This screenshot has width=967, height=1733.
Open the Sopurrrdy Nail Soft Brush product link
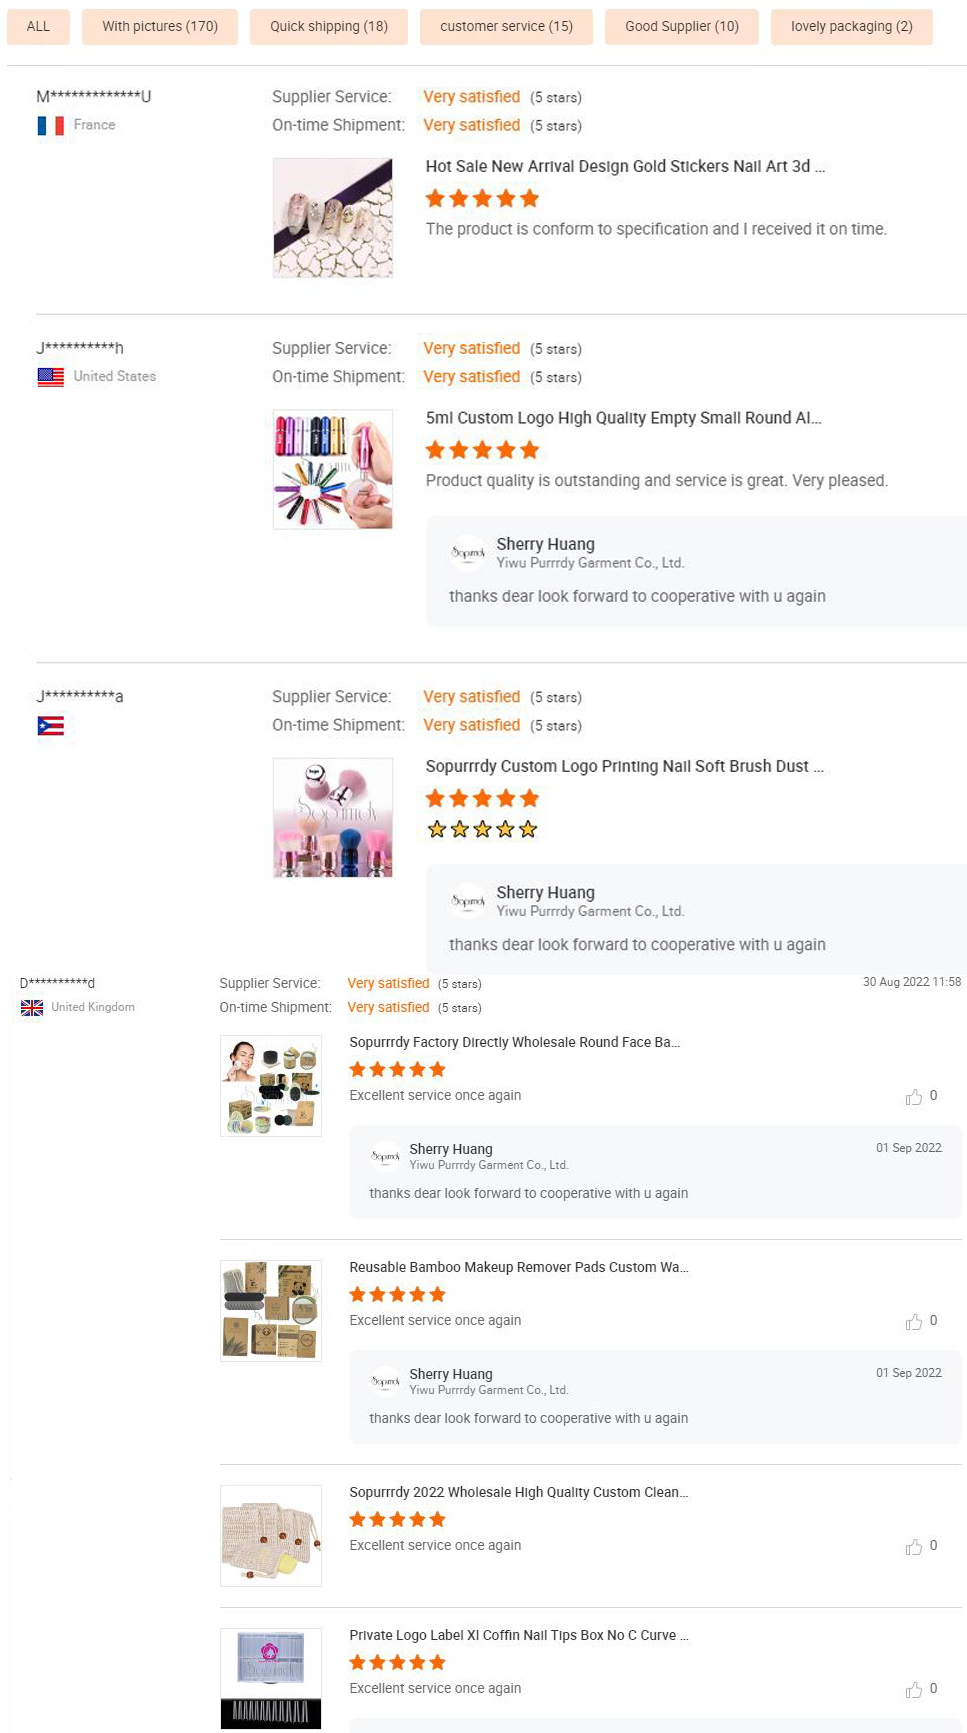[624, 766]
